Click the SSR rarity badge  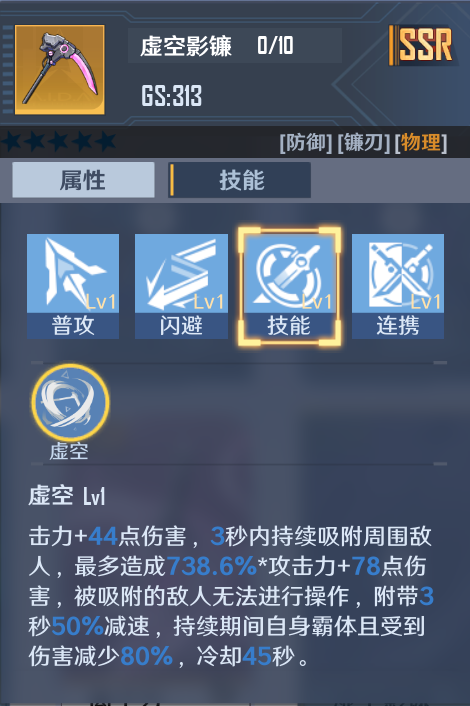423,45
